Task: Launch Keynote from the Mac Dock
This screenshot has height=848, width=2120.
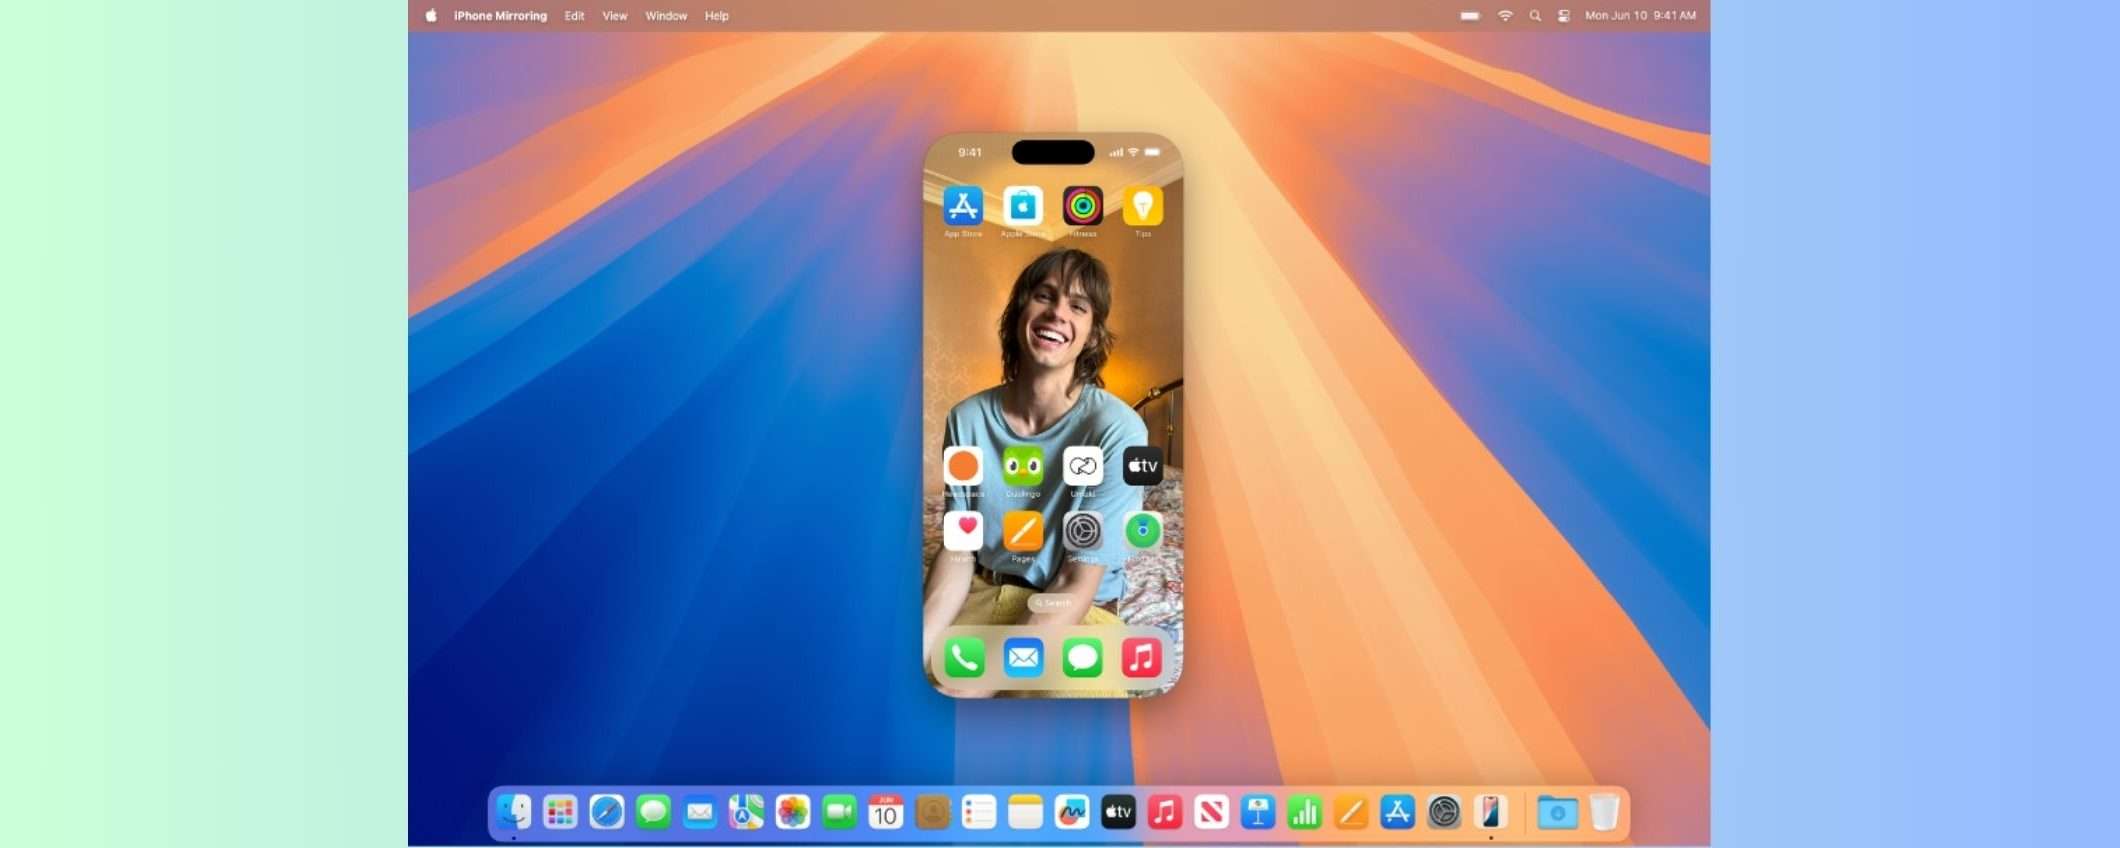Action: click(x=1258, y=812)
